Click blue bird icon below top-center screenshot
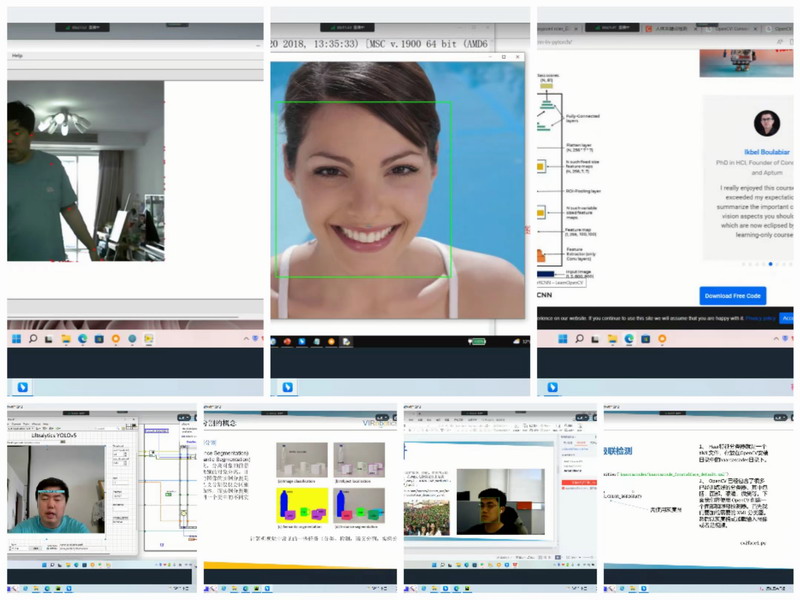Screen dimensions: 800x600 (287, 387)
